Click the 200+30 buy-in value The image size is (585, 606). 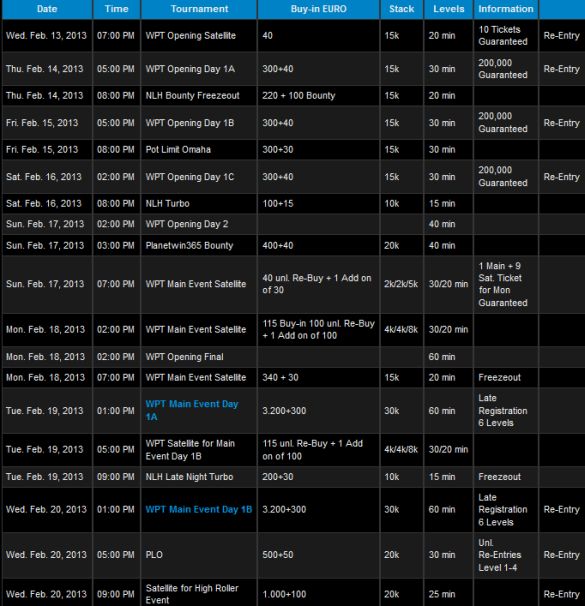[277, 477]
